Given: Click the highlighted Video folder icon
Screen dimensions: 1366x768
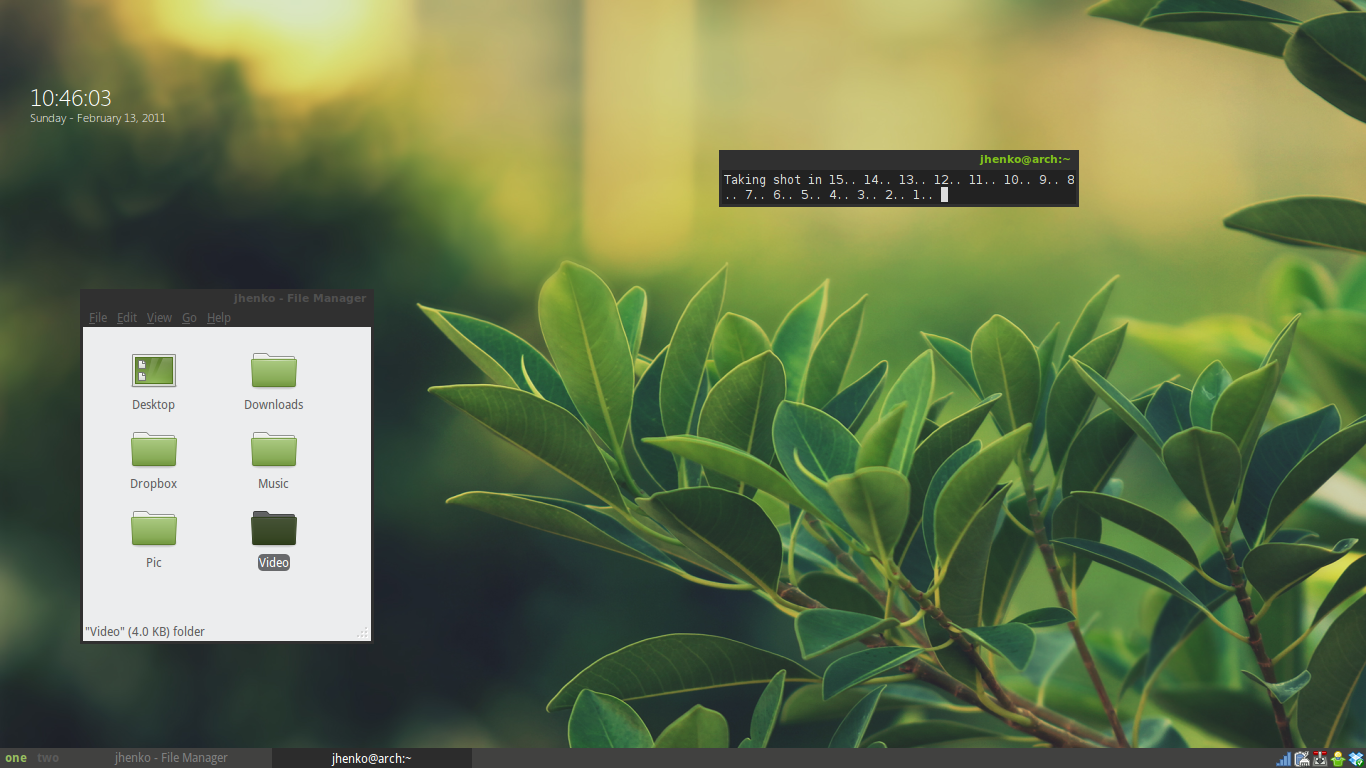Looking at the screenshot, I should point(273,529).
